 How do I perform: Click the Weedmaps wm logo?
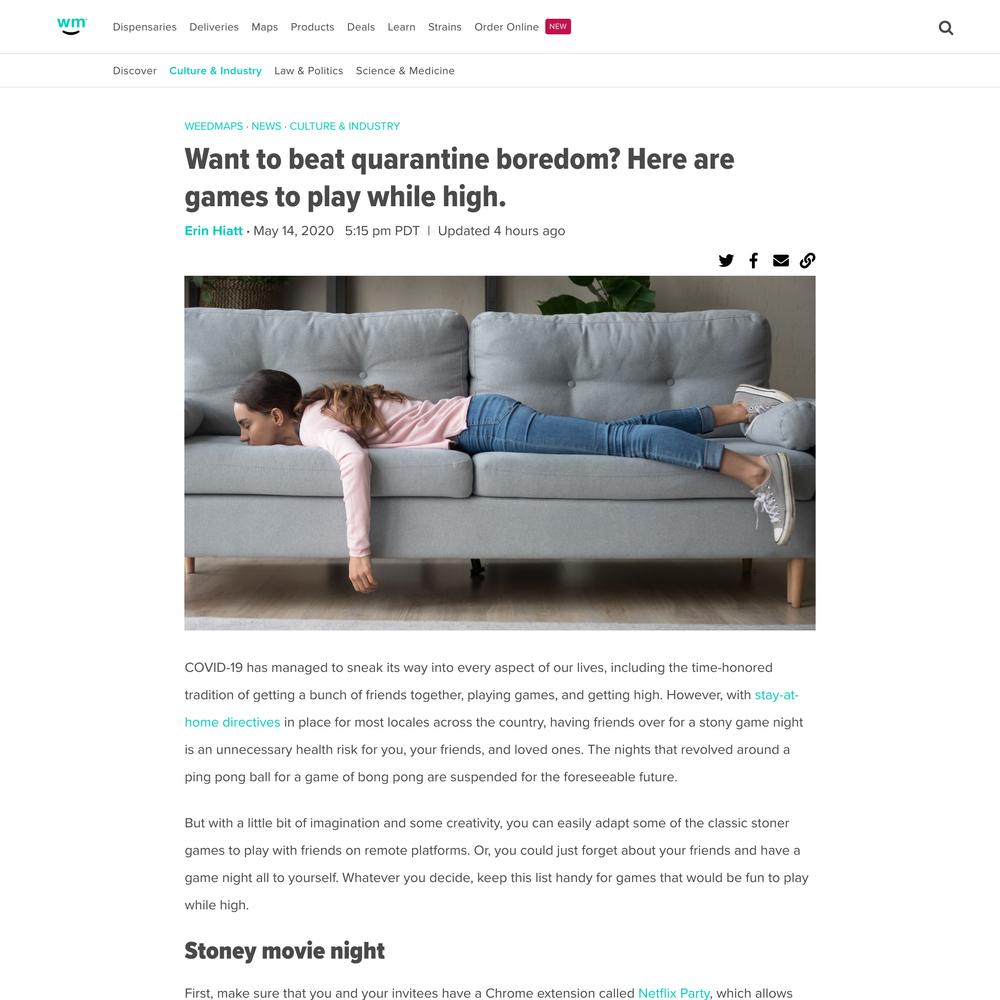click(x=71, y=26)
